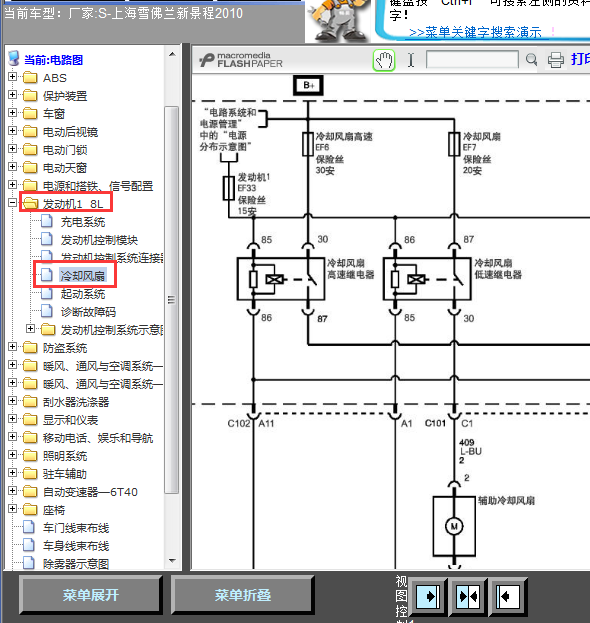Click the C102 connector label
This screenshot has width=590, height=623.
(239, 424)
